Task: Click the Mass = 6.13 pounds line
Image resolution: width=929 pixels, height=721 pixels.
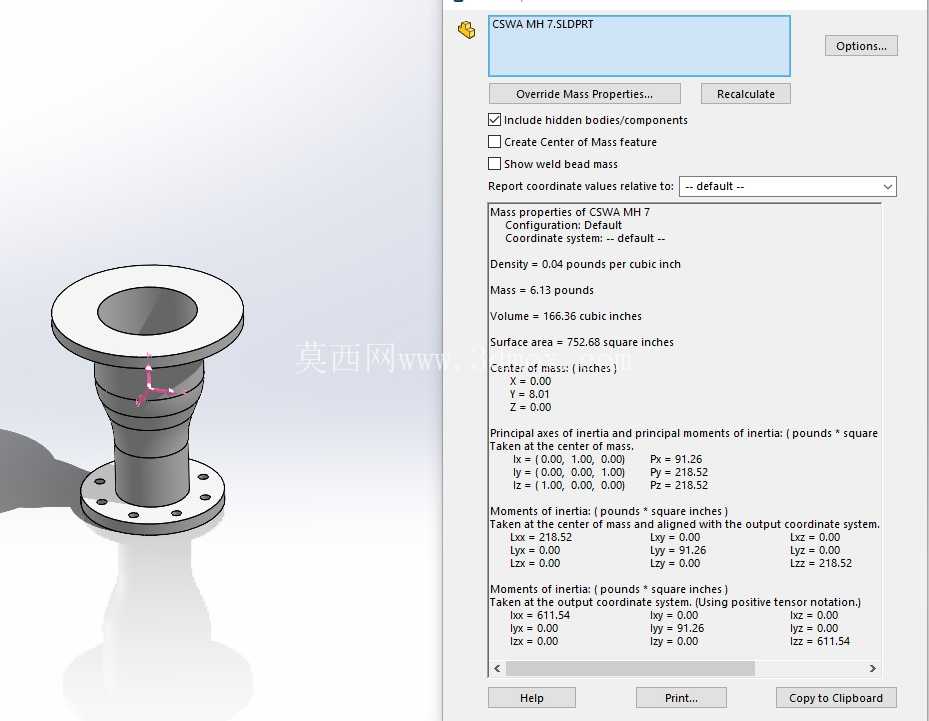Action: 542,290
